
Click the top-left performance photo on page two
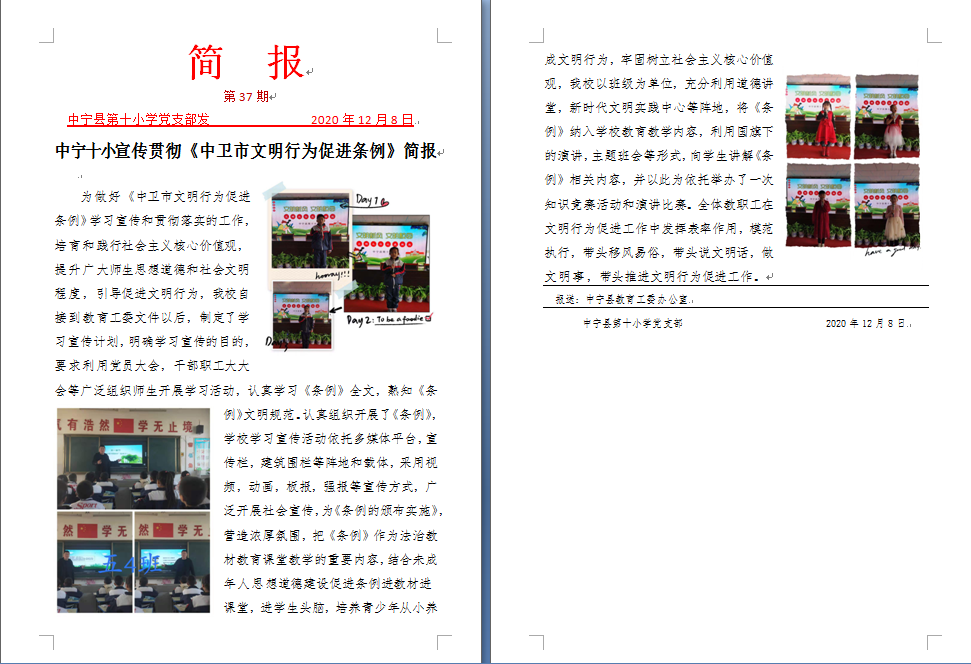(818, 115)
